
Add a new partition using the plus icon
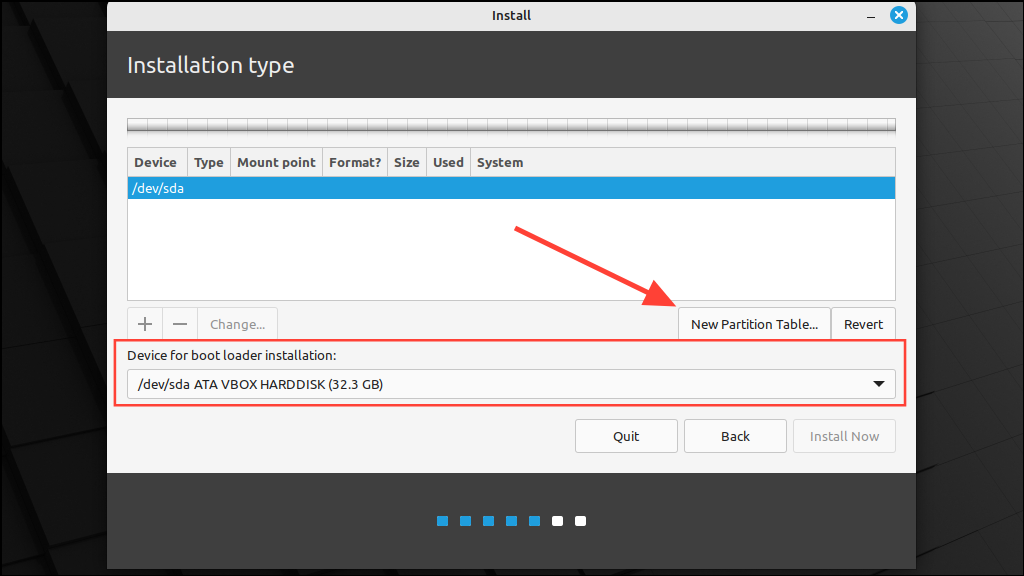pos(144,323)
